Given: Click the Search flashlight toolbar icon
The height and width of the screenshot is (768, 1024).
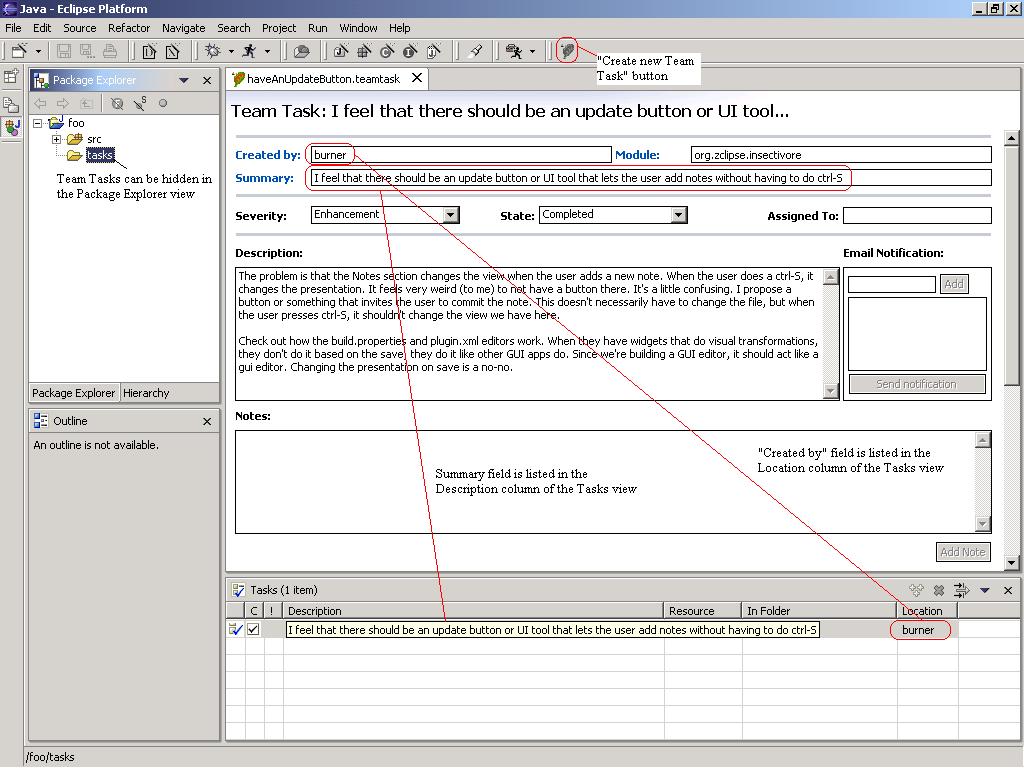Looking at the screenshot, I should click(476, 51).
